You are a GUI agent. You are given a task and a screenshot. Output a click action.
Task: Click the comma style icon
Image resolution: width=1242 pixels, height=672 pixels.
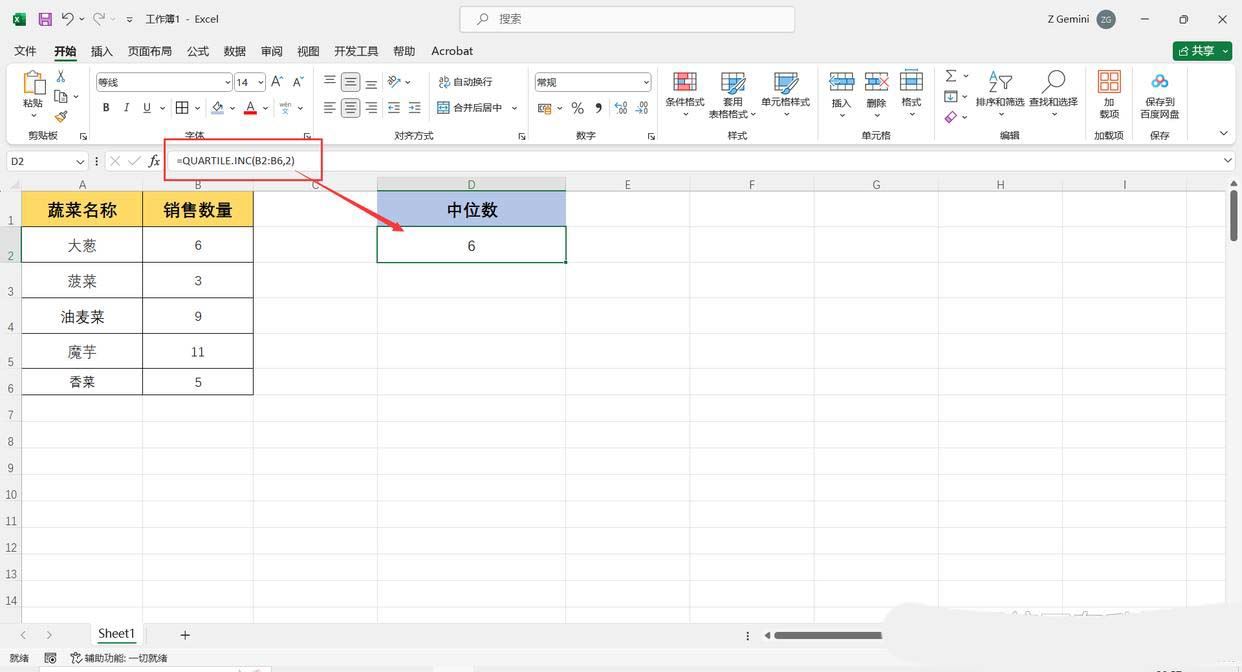pyautogui.click(x=598, y=108)
